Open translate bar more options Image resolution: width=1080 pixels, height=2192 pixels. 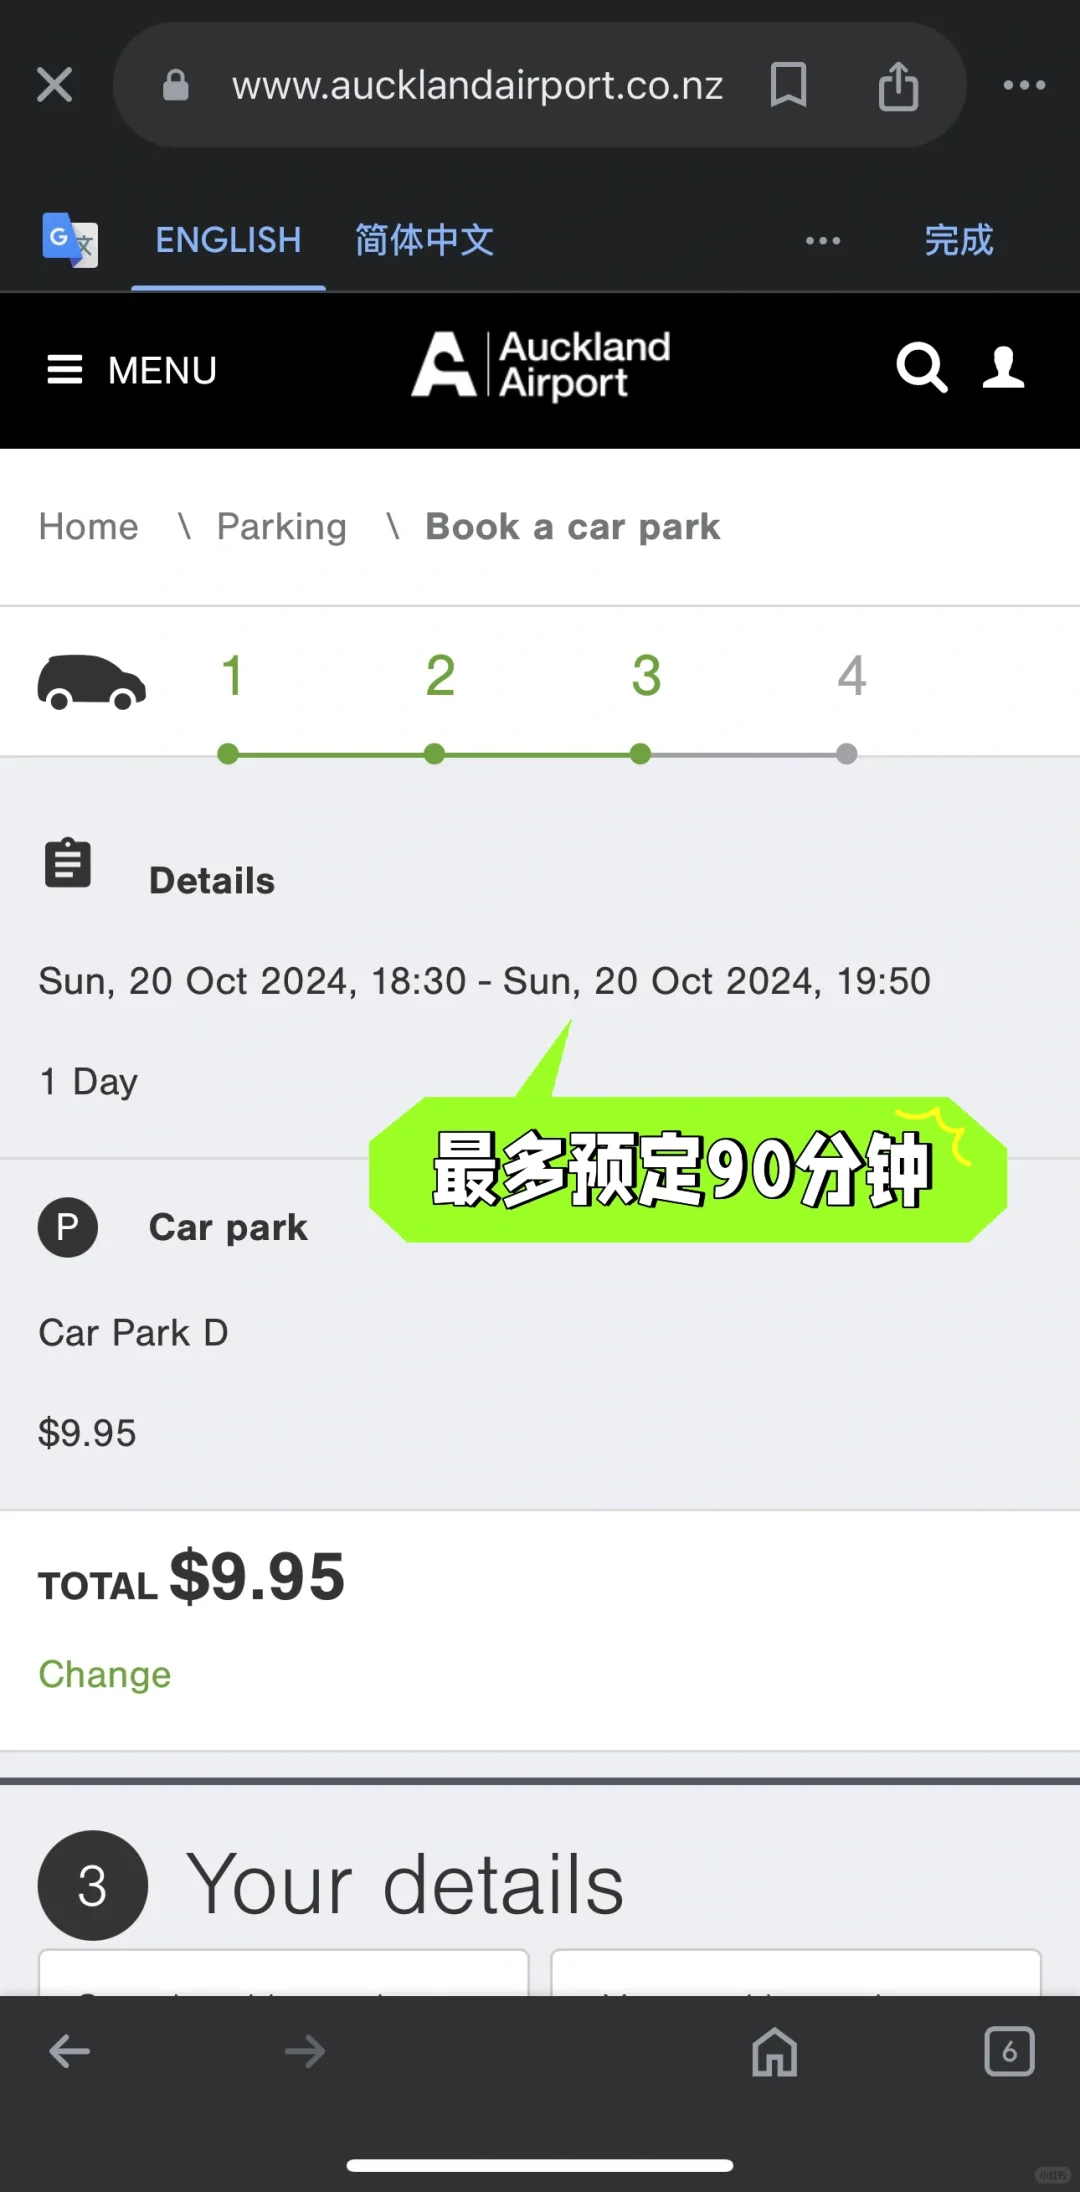pyautogui.click(x=823, y=241)
